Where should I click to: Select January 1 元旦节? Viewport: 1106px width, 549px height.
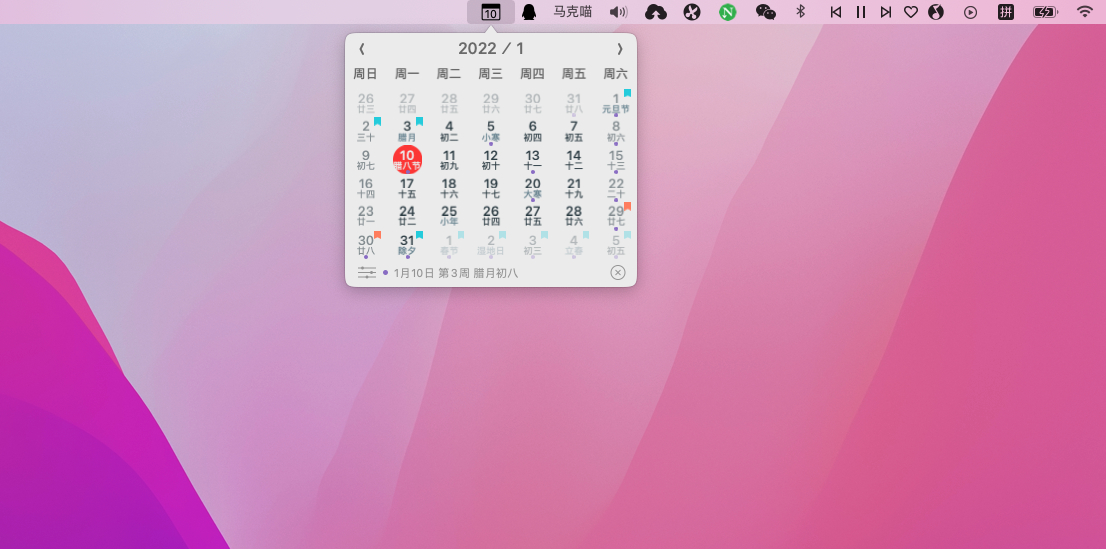(x=616, y=103)
